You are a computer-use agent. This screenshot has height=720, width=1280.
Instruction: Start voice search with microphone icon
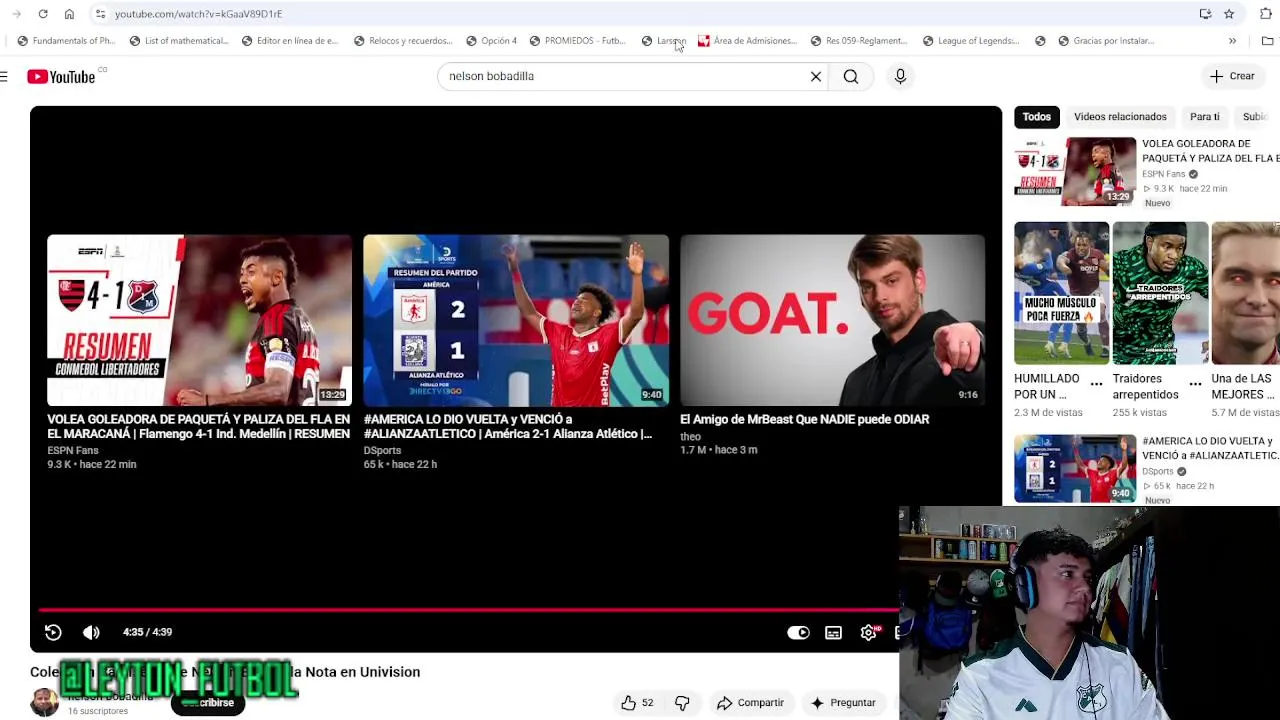pyautogui.click(x=900, y=76)
